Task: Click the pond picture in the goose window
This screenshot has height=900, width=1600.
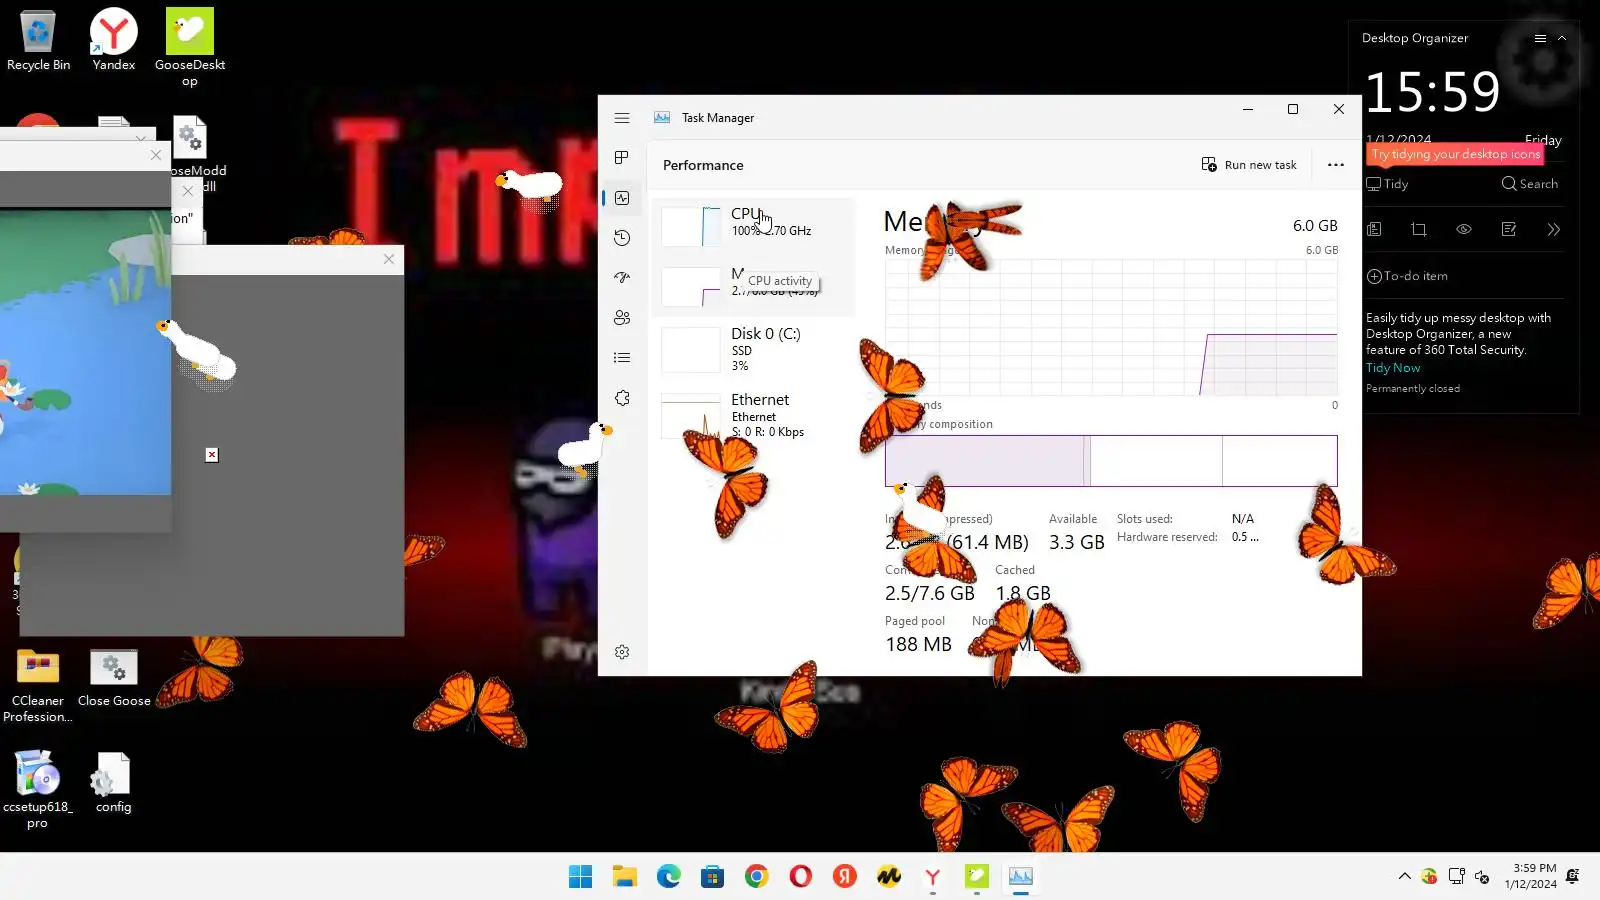Action: [x=85, y=350]
